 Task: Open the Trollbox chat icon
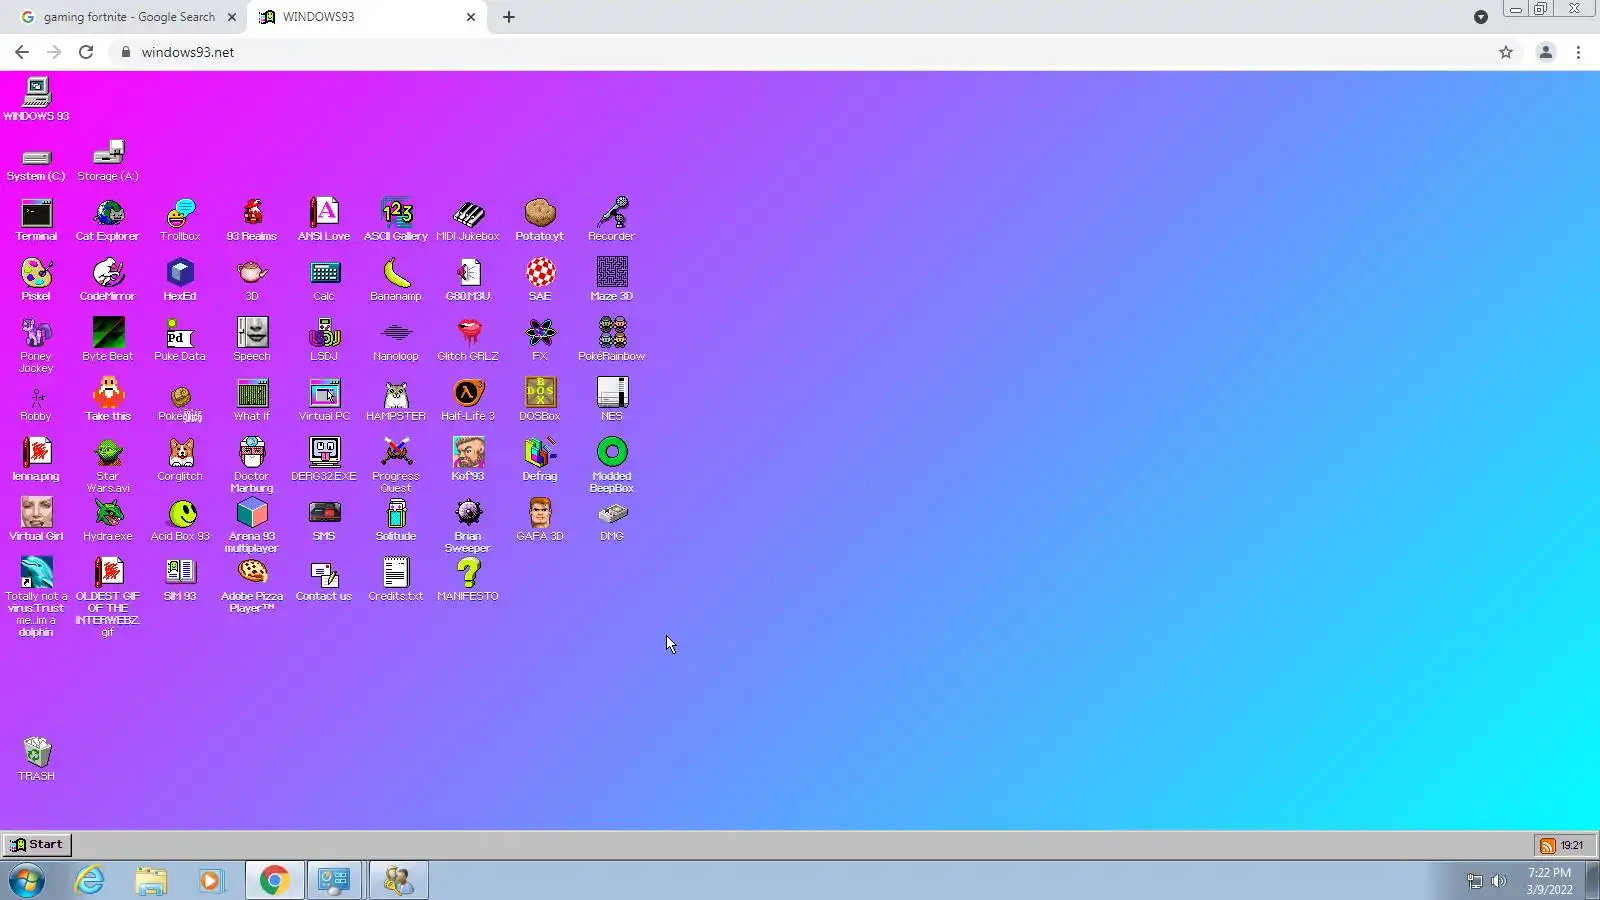(180, 220)
